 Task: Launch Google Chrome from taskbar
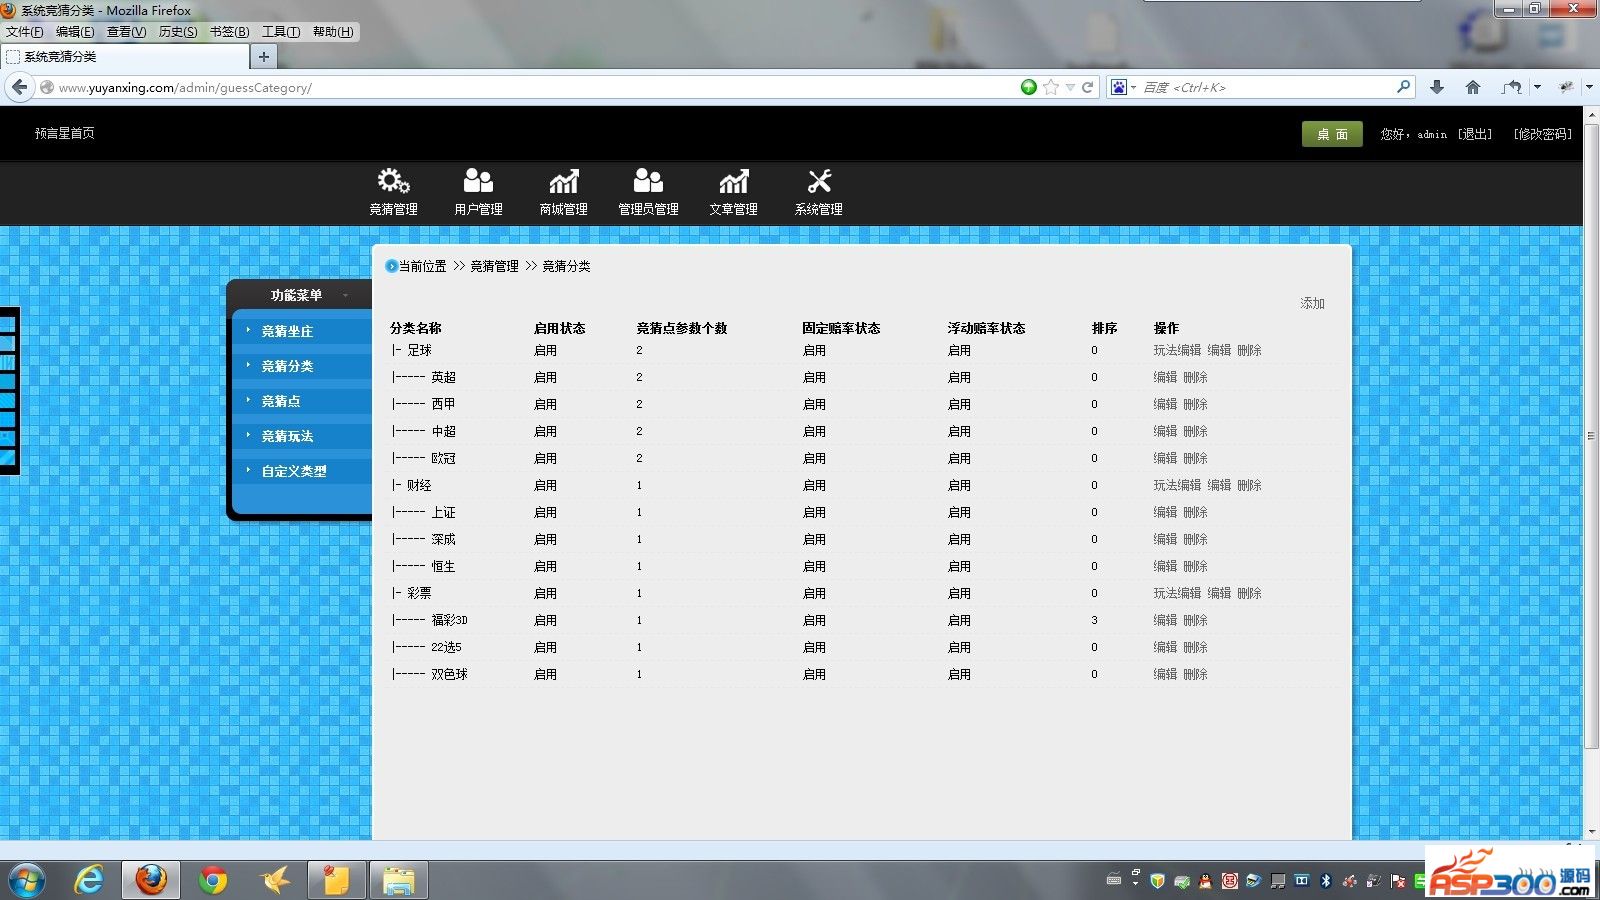(x=213, y=880)
